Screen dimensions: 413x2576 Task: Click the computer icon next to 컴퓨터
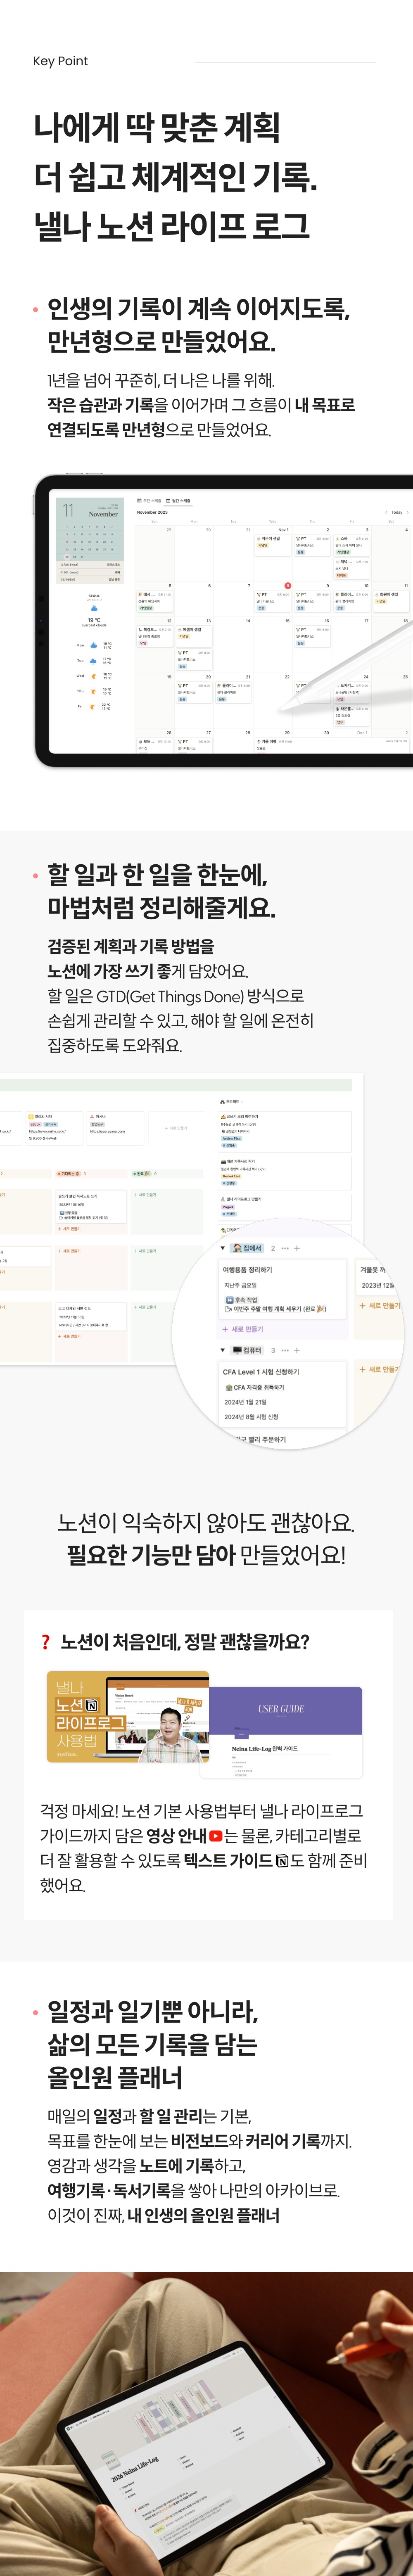(237, 1350)
